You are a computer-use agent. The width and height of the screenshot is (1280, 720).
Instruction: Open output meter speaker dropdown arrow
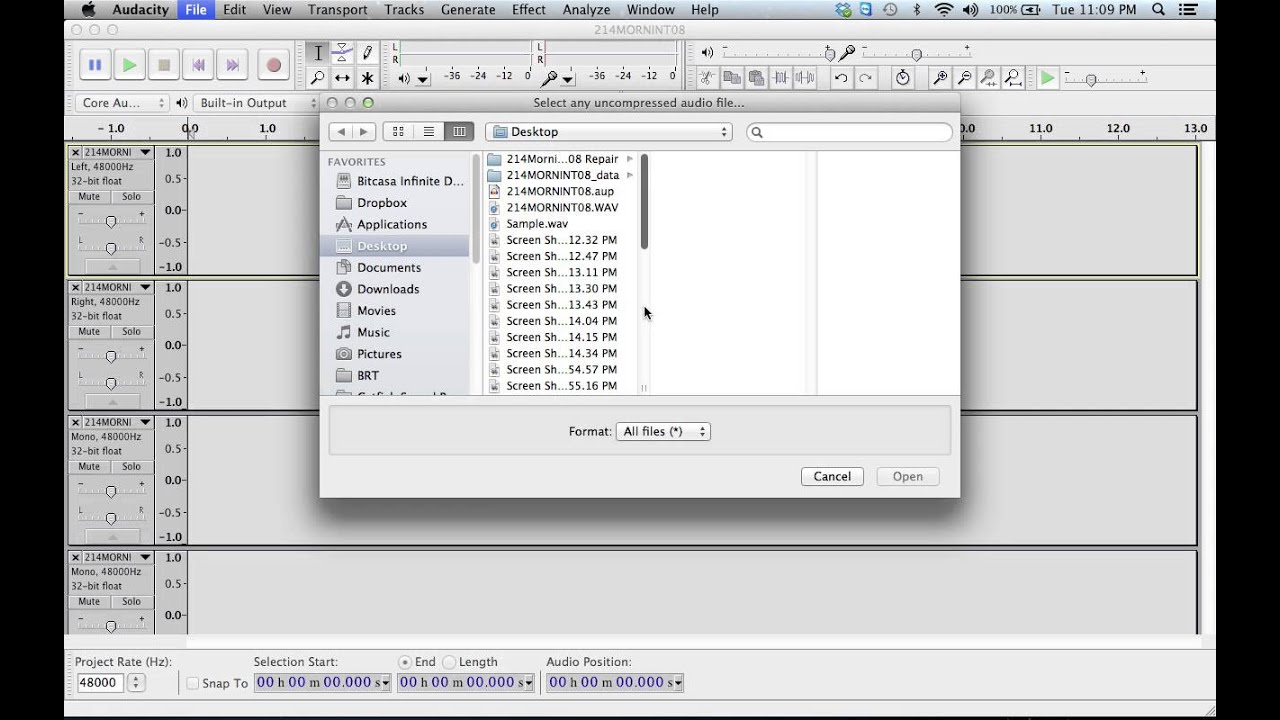423,78
